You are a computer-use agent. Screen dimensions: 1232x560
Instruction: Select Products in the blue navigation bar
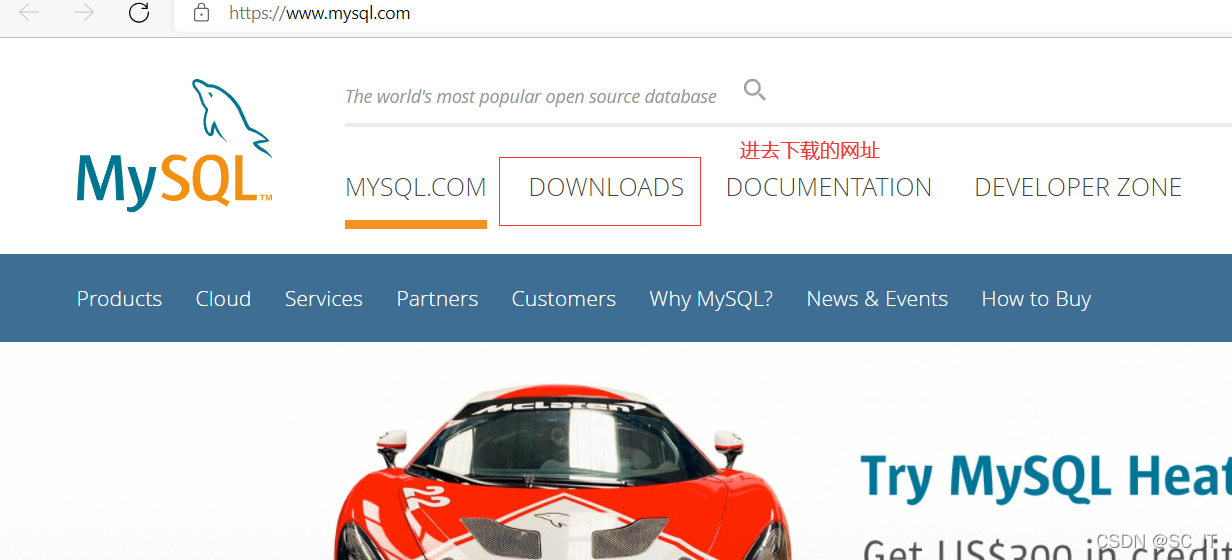coord(119,299)
